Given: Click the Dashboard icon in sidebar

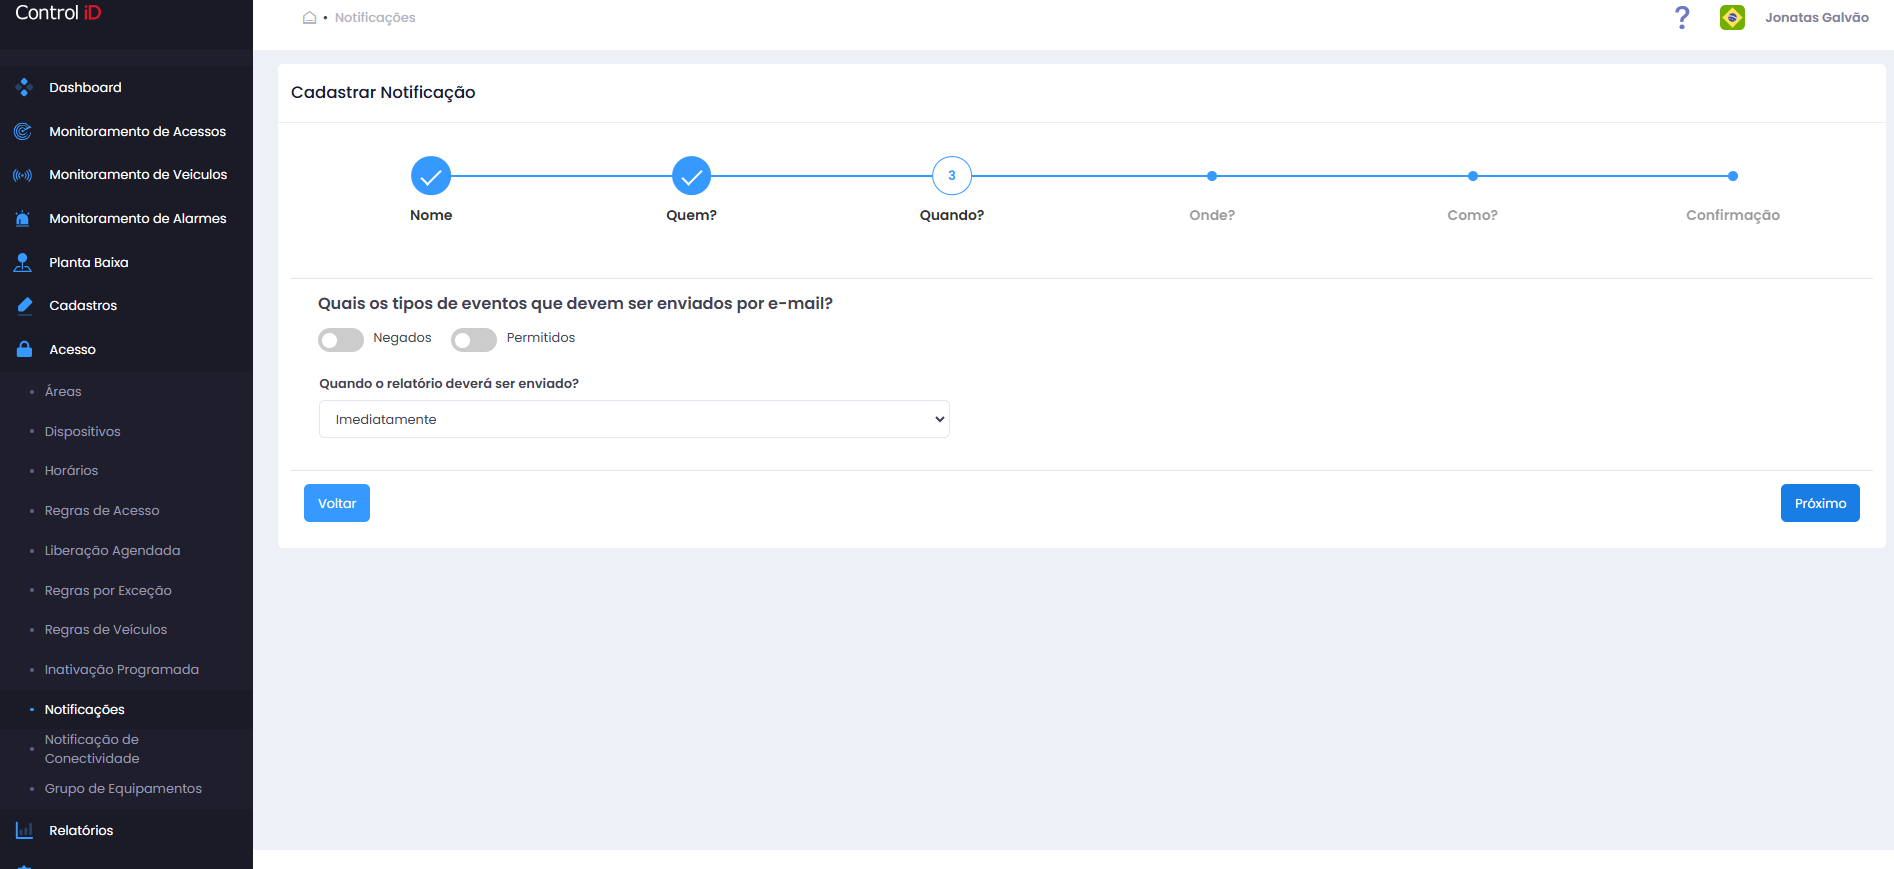Looking at the screenshot, I should click(24, 87).
